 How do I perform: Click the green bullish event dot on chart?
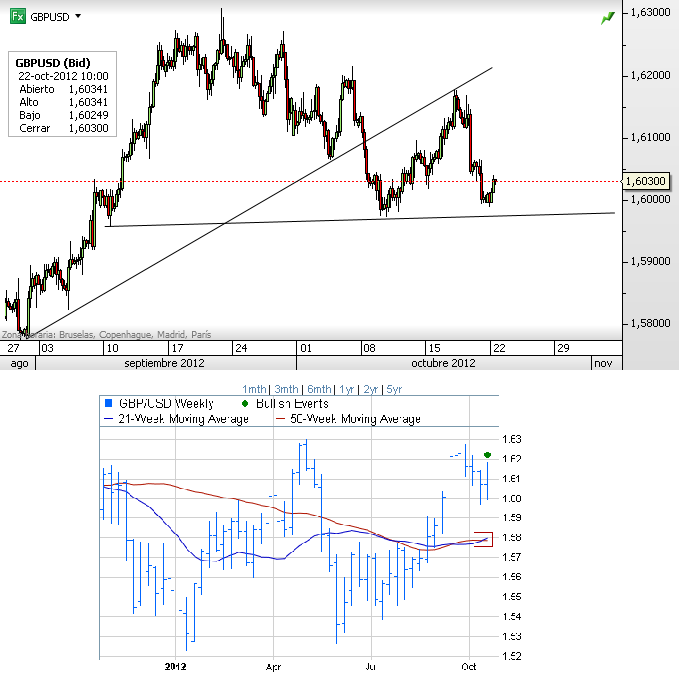(x=487, y=455)
